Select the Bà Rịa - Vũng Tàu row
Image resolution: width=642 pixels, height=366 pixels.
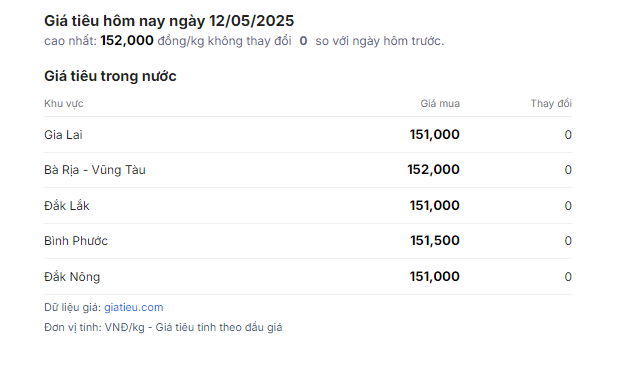click(x=308, y=170)
